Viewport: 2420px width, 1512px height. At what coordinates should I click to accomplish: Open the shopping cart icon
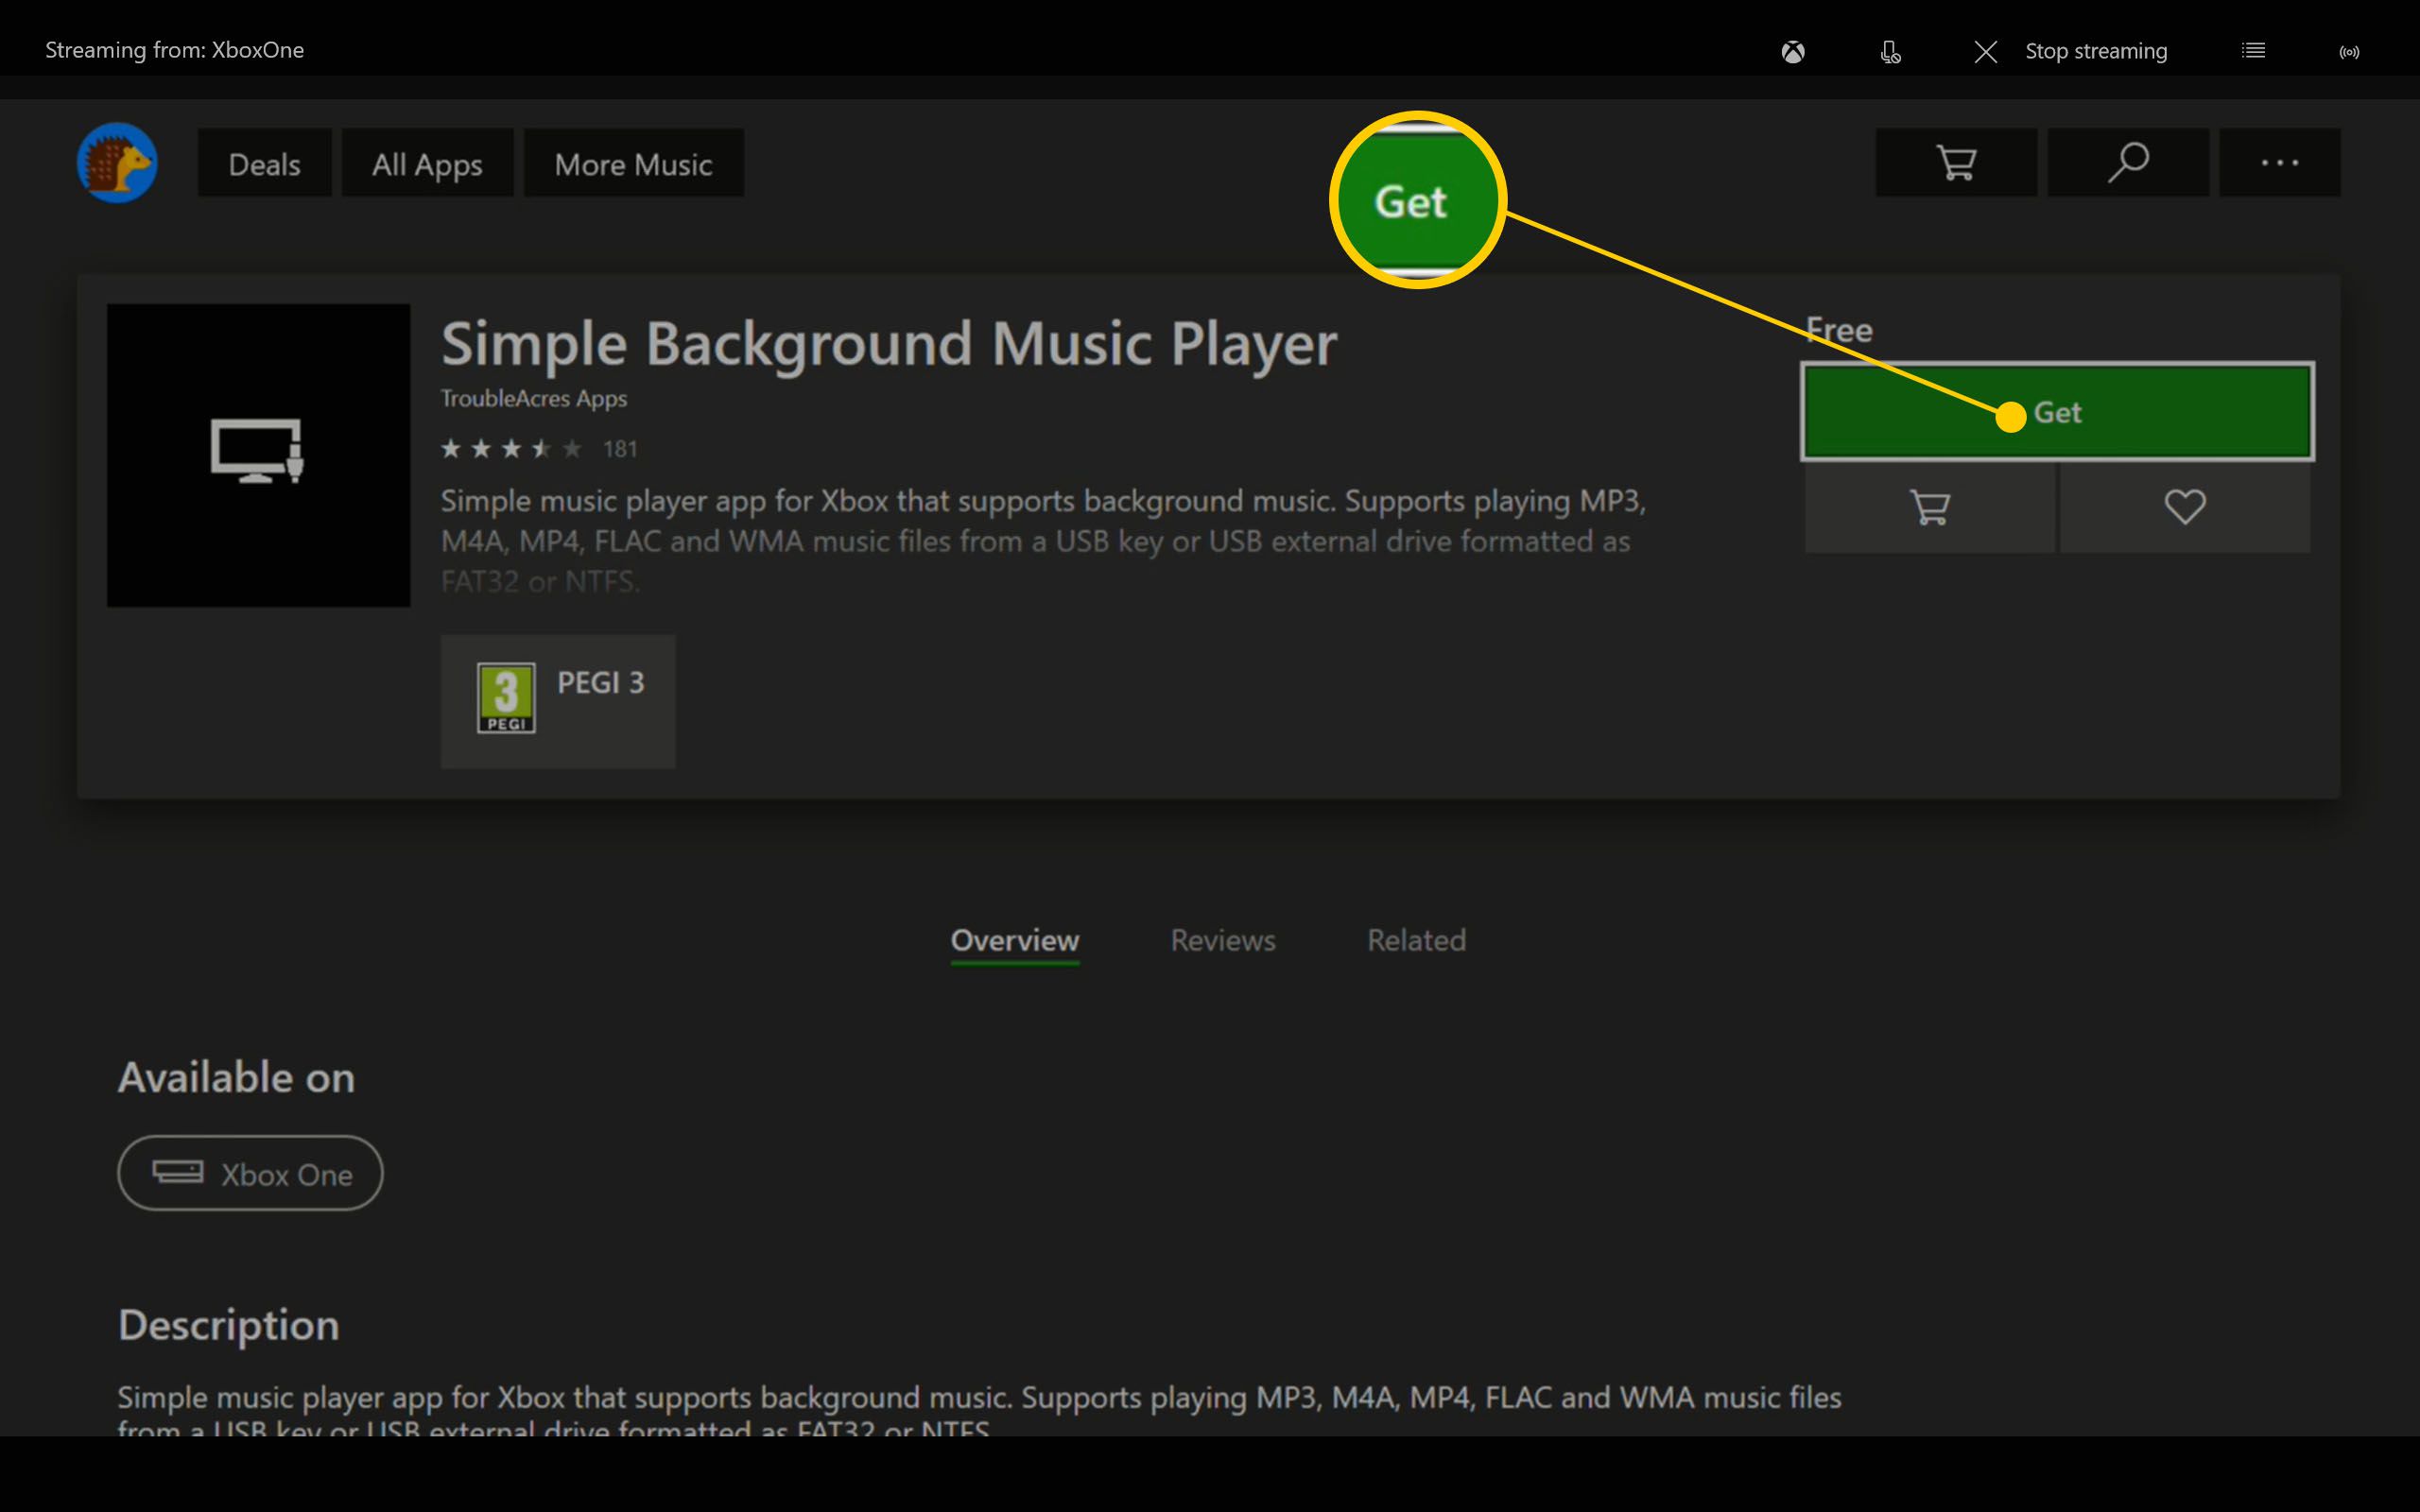(1953, 162)
